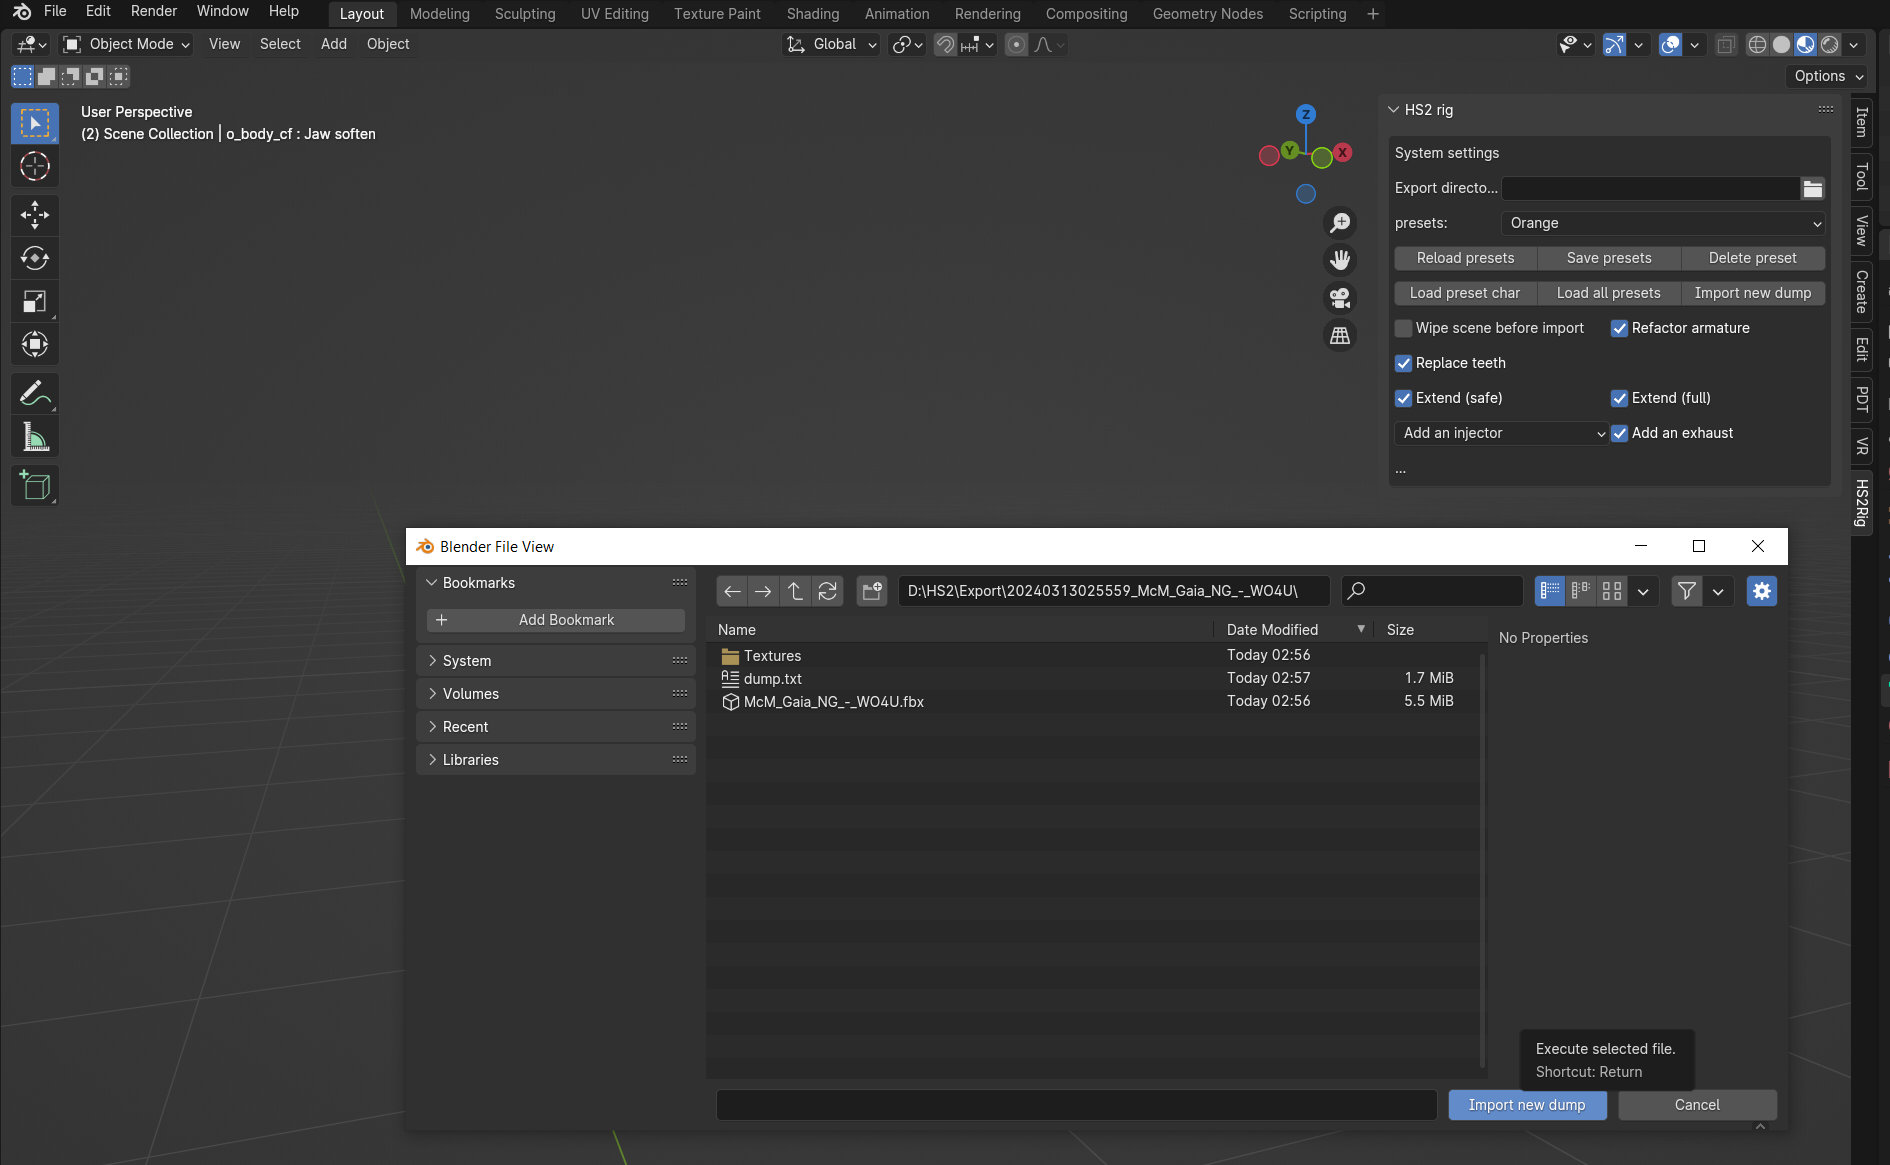Click the Save presets button
Image resolution: width=1890 pixels, height=1165 pixels.
point(1609,258)
